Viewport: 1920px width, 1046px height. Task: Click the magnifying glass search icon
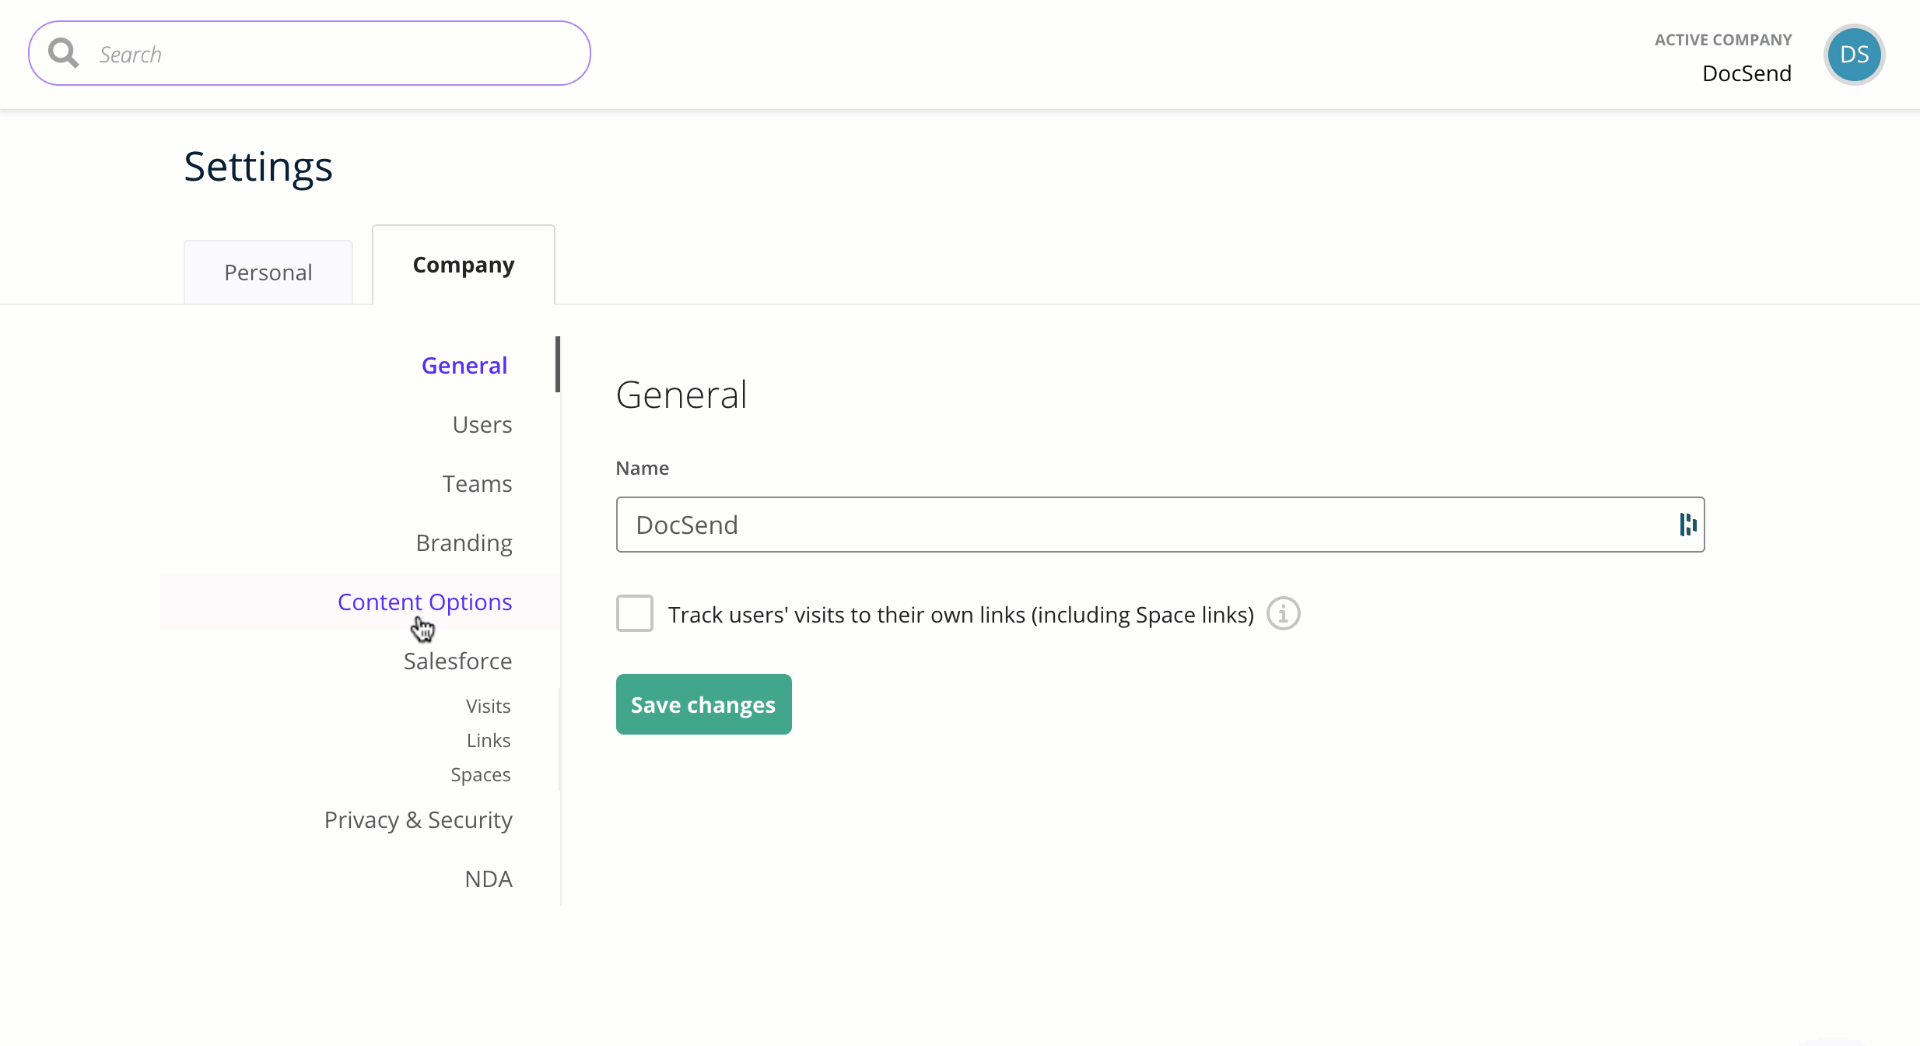click(63, 53)
